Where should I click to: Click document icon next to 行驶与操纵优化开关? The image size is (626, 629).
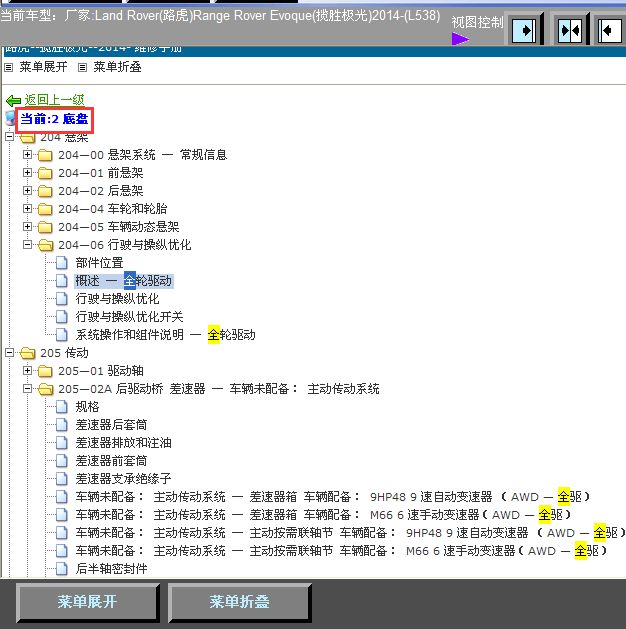click(x=62, y=317)
